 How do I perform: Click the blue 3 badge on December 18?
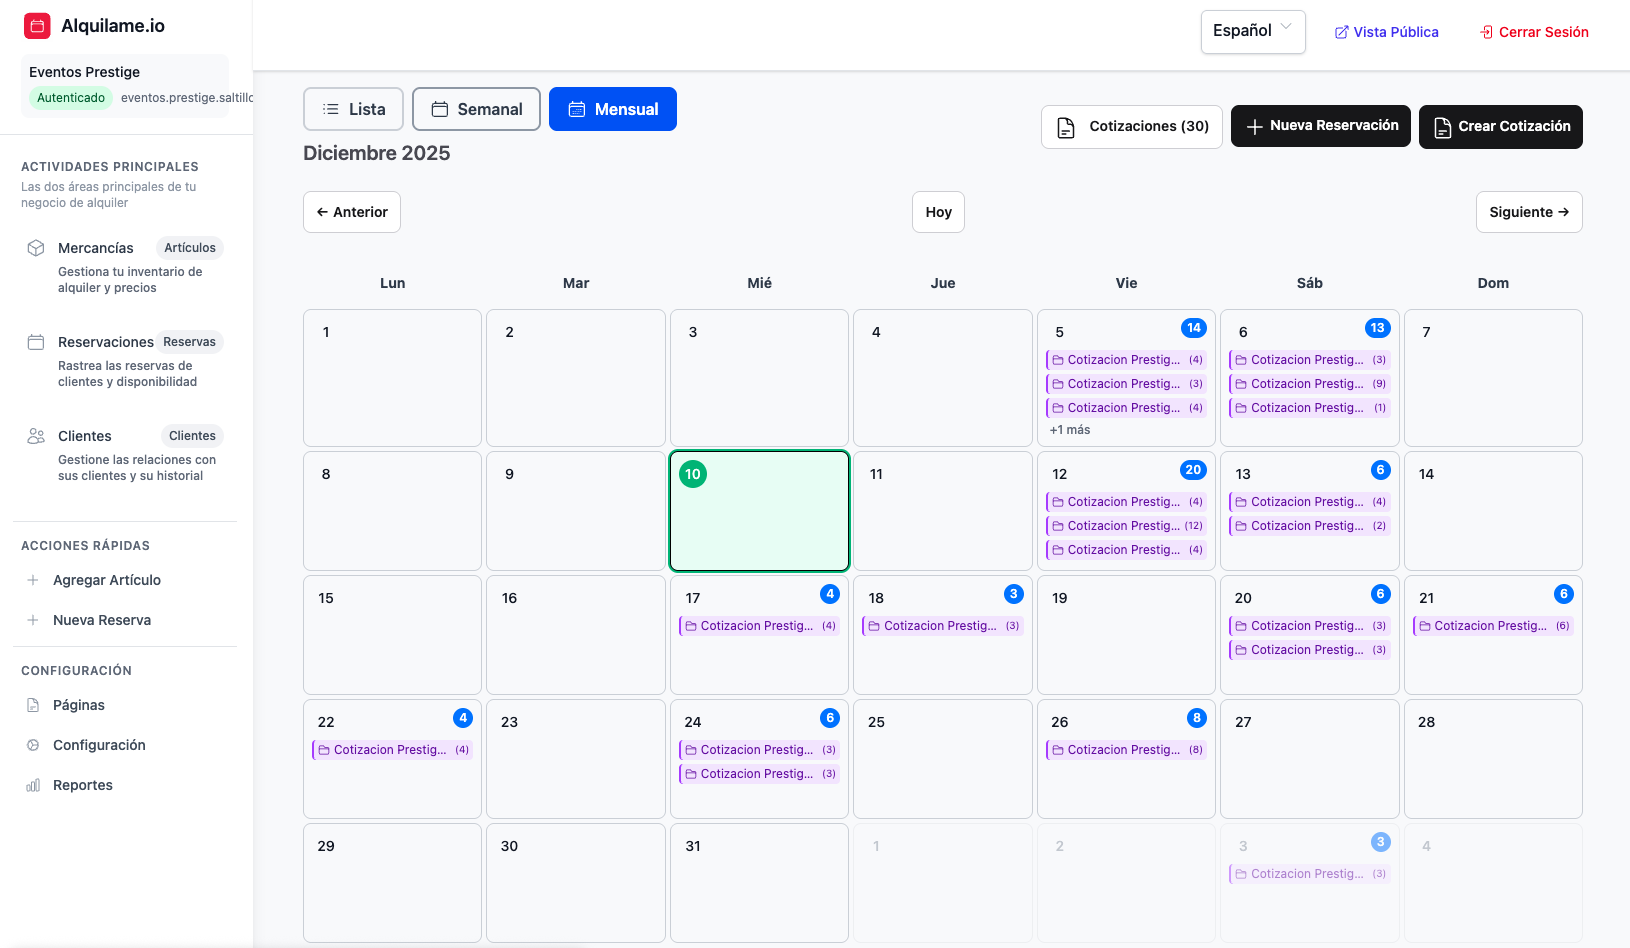[x=1013, y=594]
